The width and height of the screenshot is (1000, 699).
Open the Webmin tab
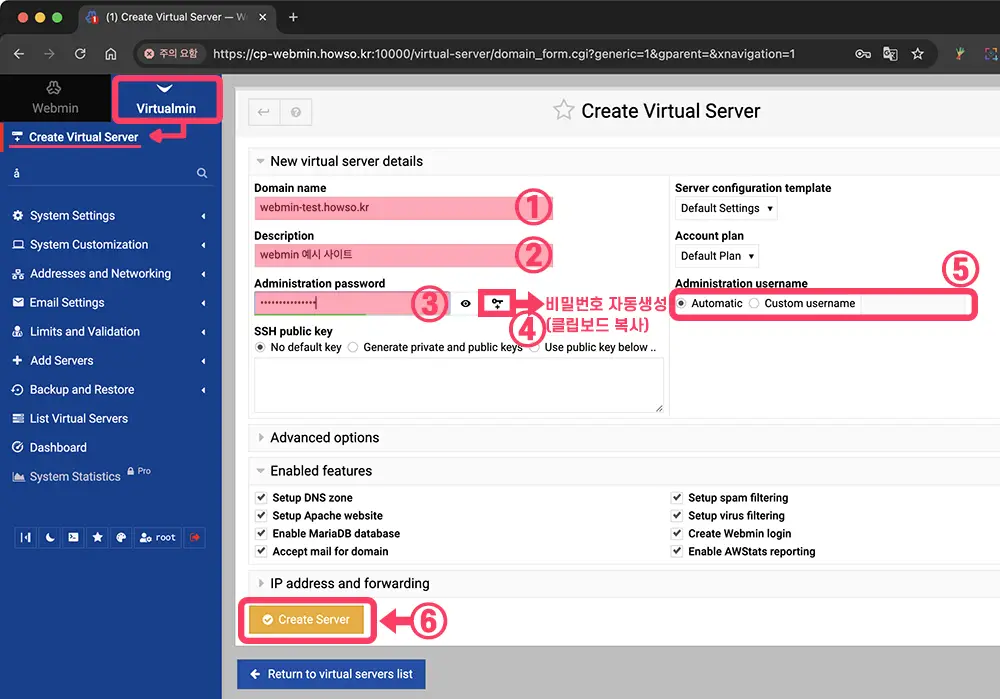tap(55, 98)
